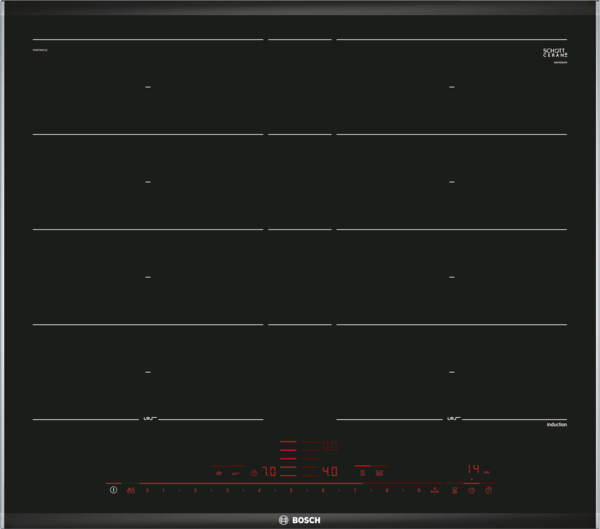Toggle the left FlexInduction zone link symbol
Viewport: 600px width, 529px height.
point(150,418)
